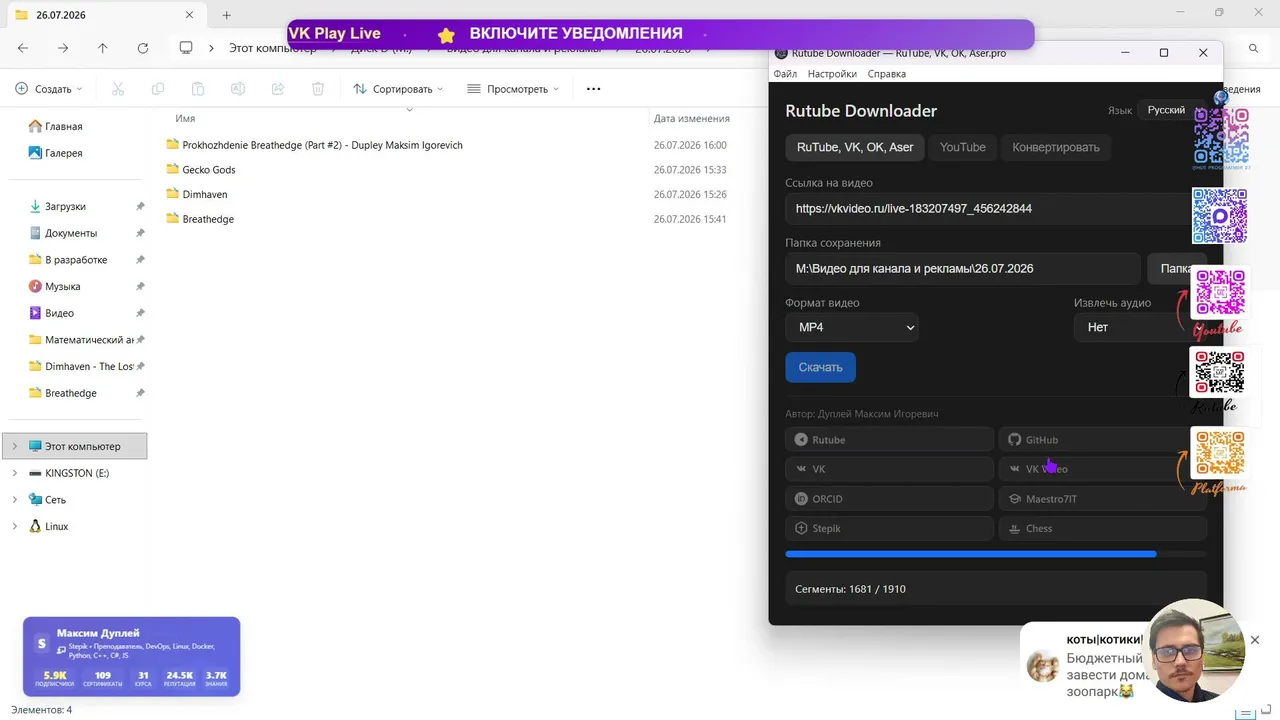Image resolution: width=1280 pixels, height=720 pixels.
Task: Click the Дата изменения column header
Action: click(x=692, y=118)
